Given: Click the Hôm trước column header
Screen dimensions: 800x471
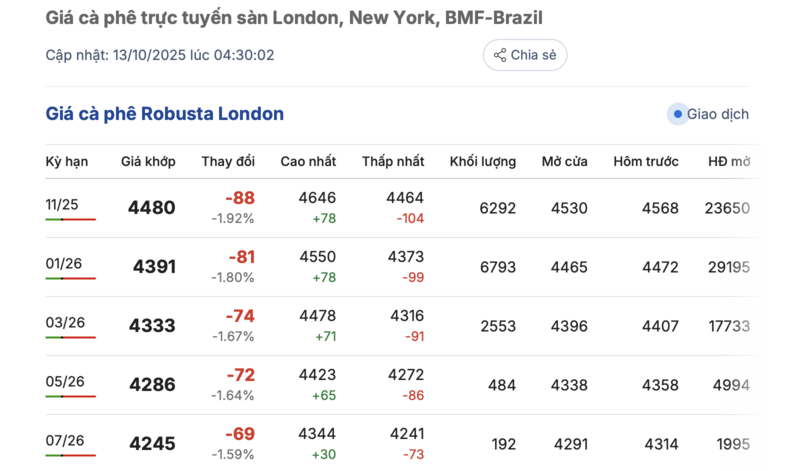Looking at the screenshot, I should 646,161.
